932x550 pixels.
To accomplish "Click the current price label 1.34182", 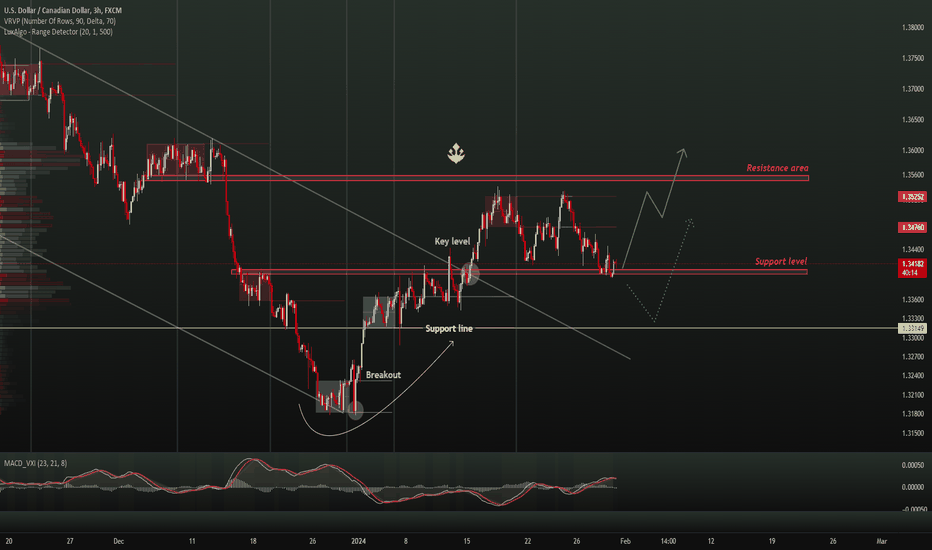I will 912,264.
